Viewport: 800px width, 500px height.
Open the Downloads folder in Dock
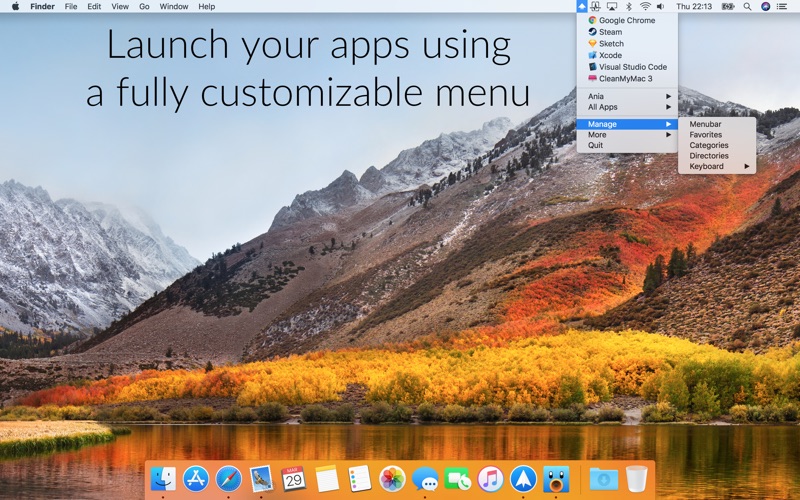604,479
